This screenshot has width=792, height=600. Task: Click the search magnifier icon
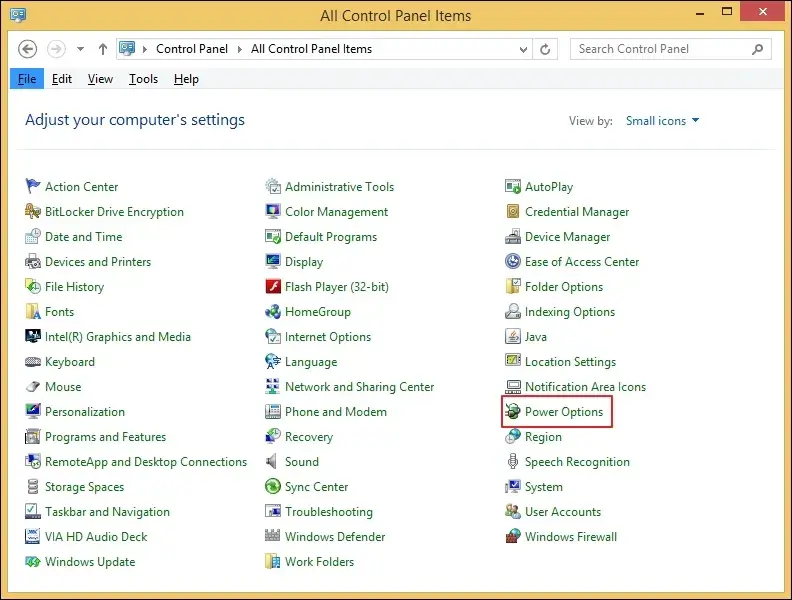point(757,49)
